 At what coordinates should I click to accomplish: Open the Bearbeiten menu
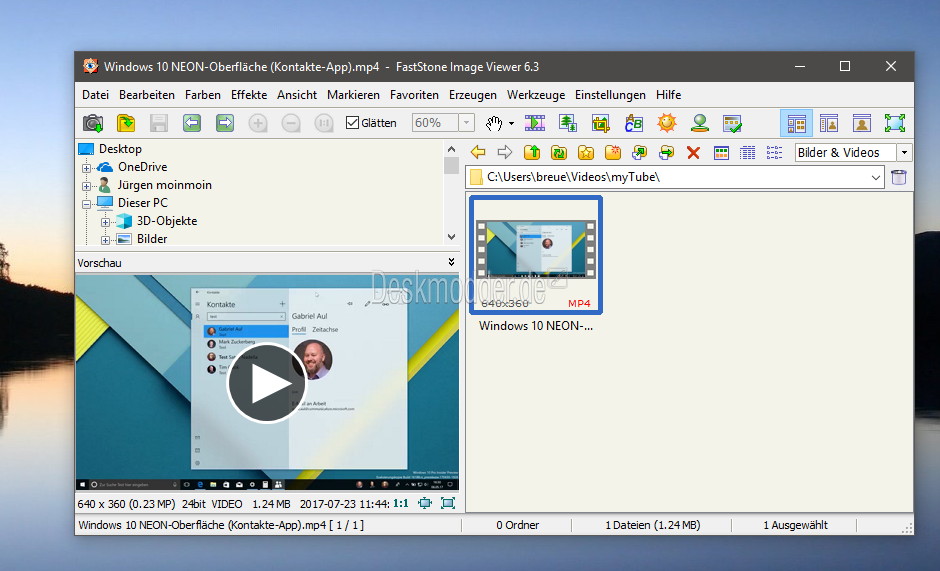pos(147,95)
